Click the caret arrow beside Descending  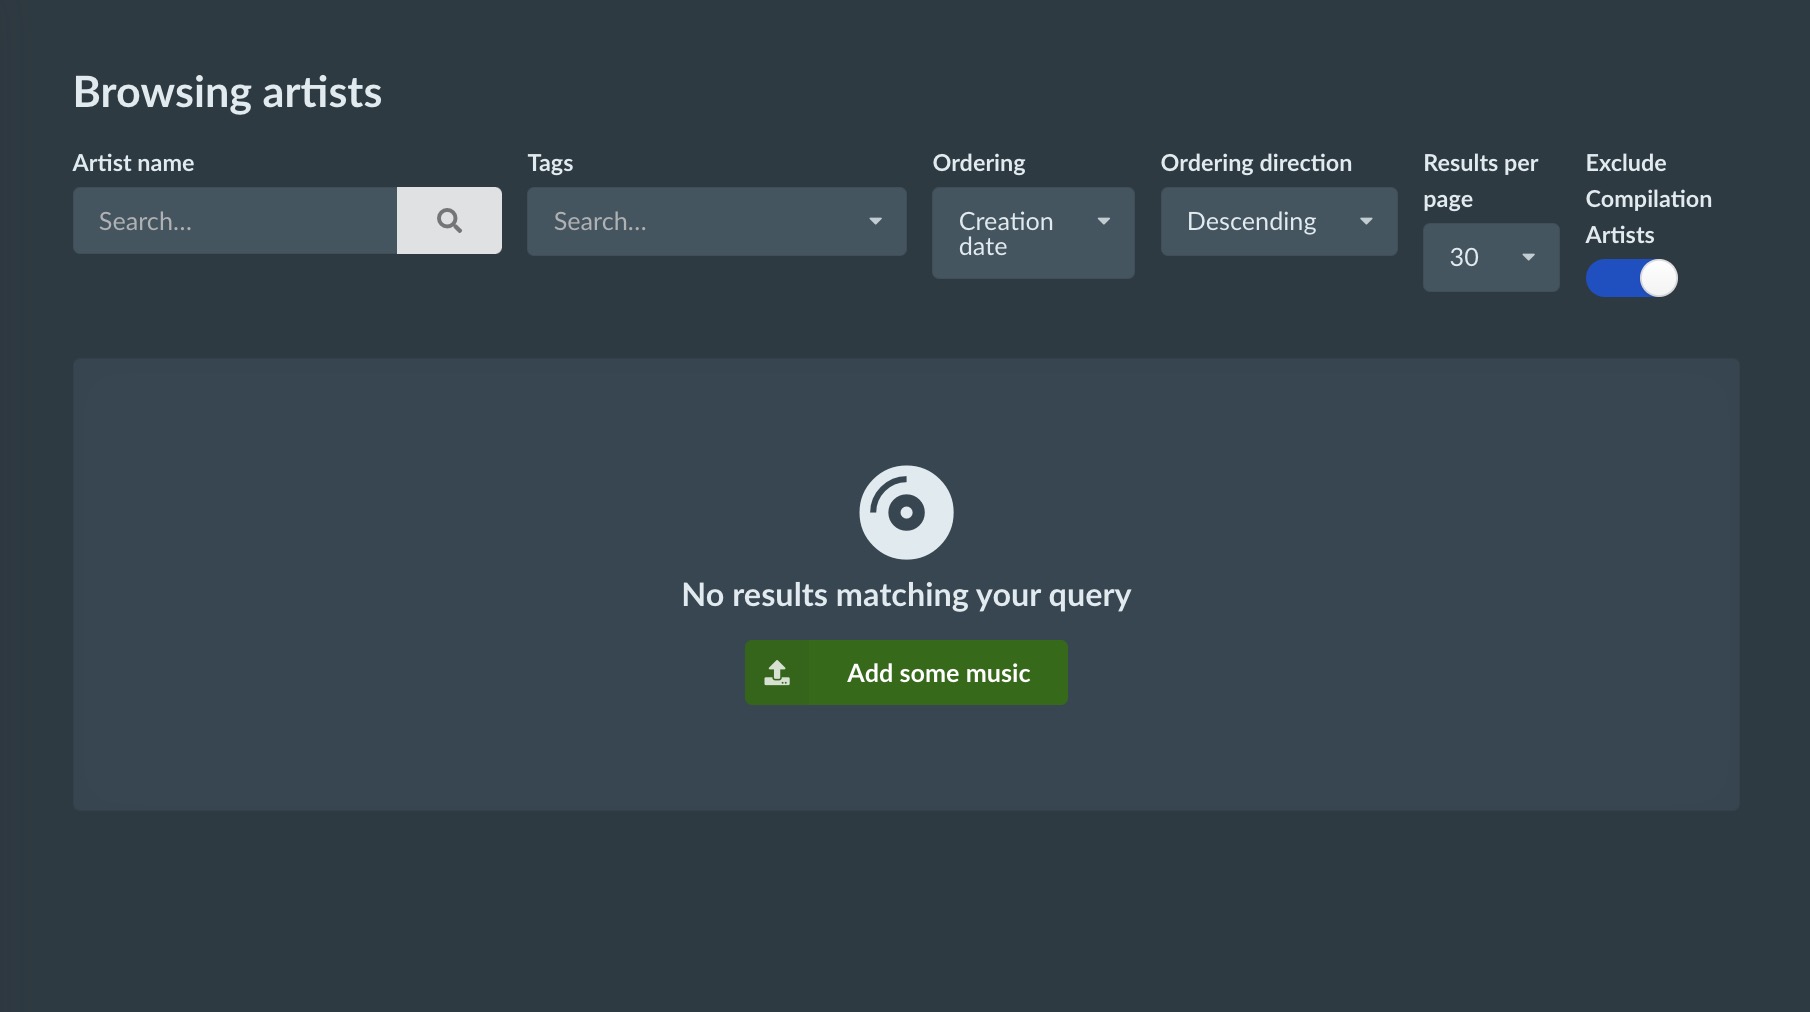point(1366,221)
